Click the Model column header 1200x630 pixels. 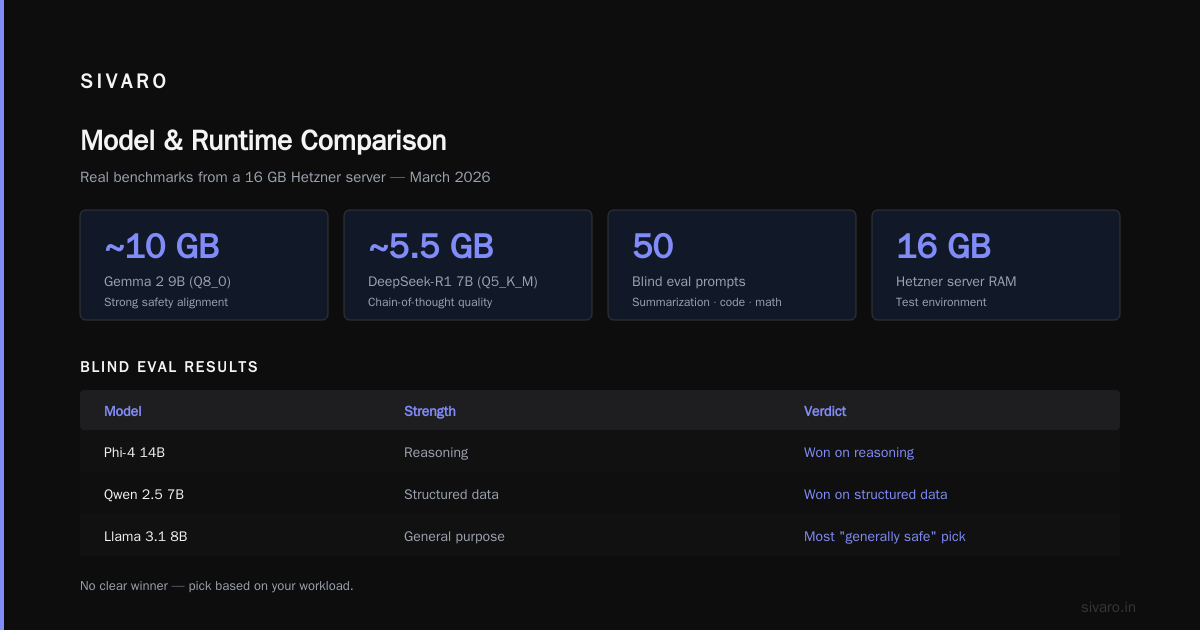[x=123, y=411]
